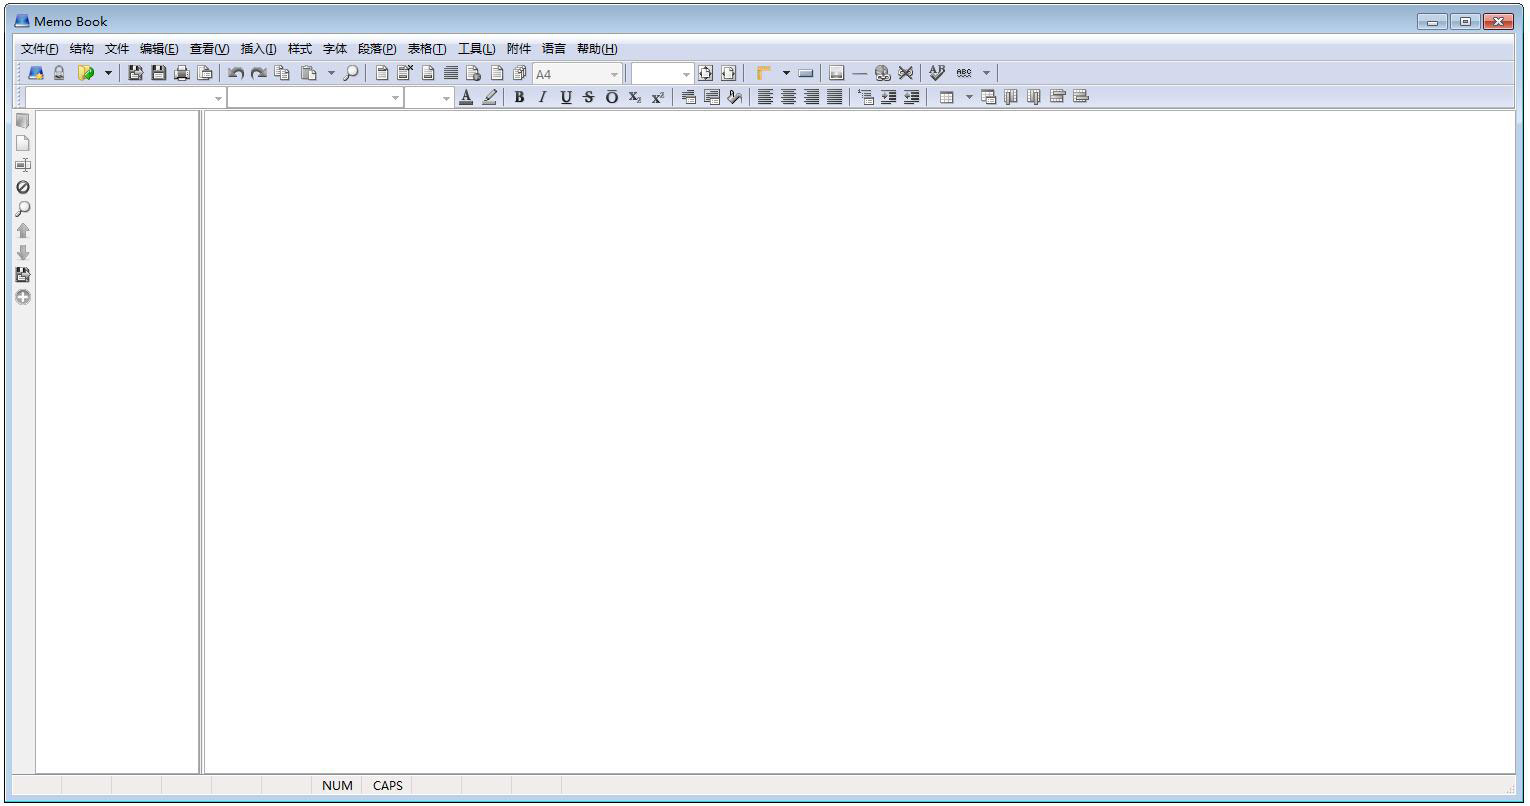The width and height of the screenshot is (1530, 806).
Task: Open the 文件(F) menu
Action: point(39,49)
